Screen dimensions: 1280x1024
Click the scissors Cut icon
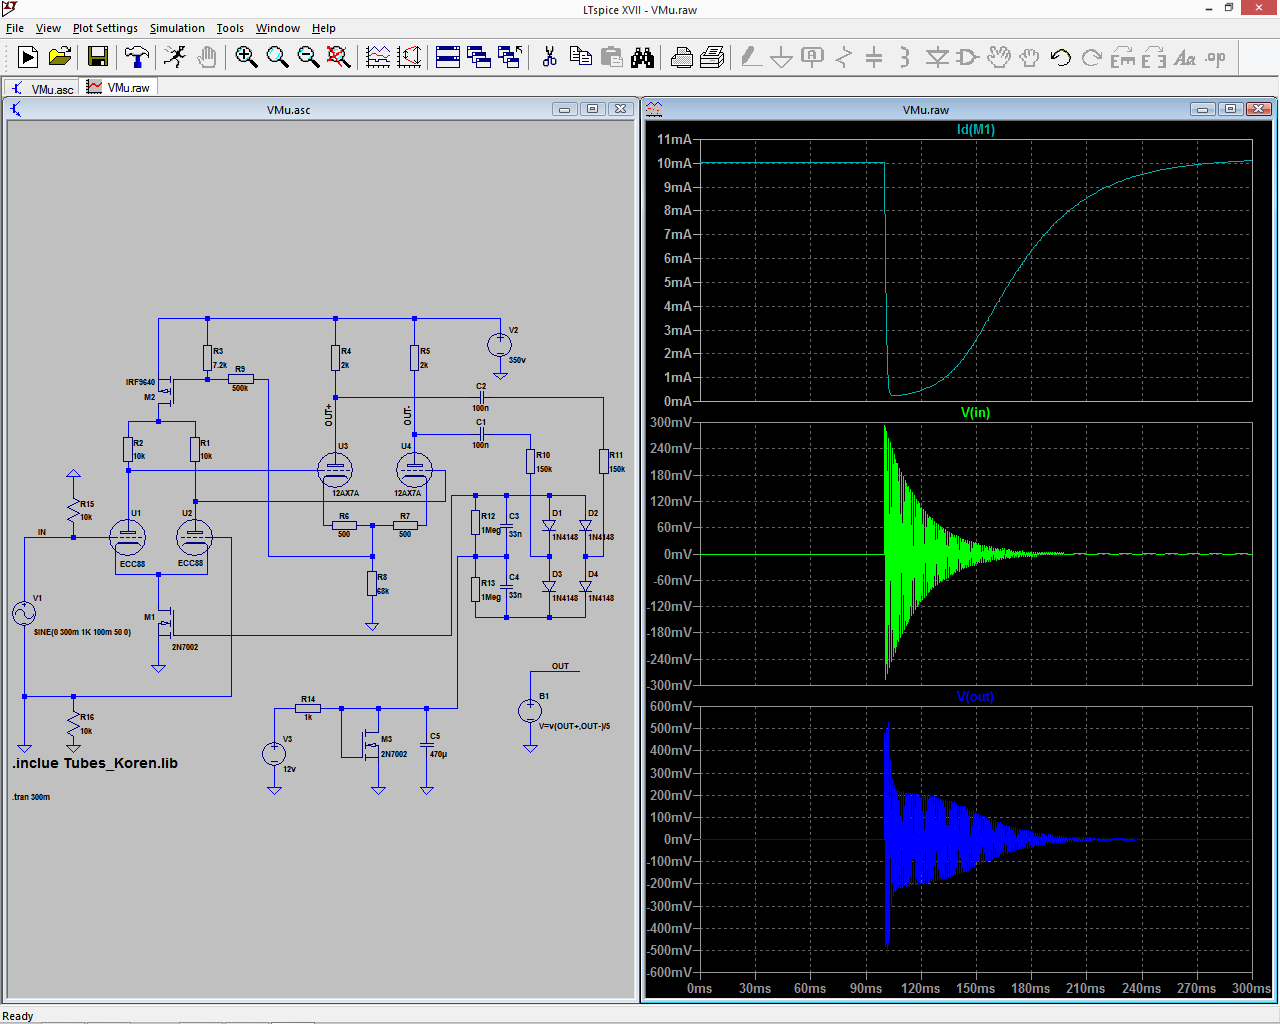(549, 57)
